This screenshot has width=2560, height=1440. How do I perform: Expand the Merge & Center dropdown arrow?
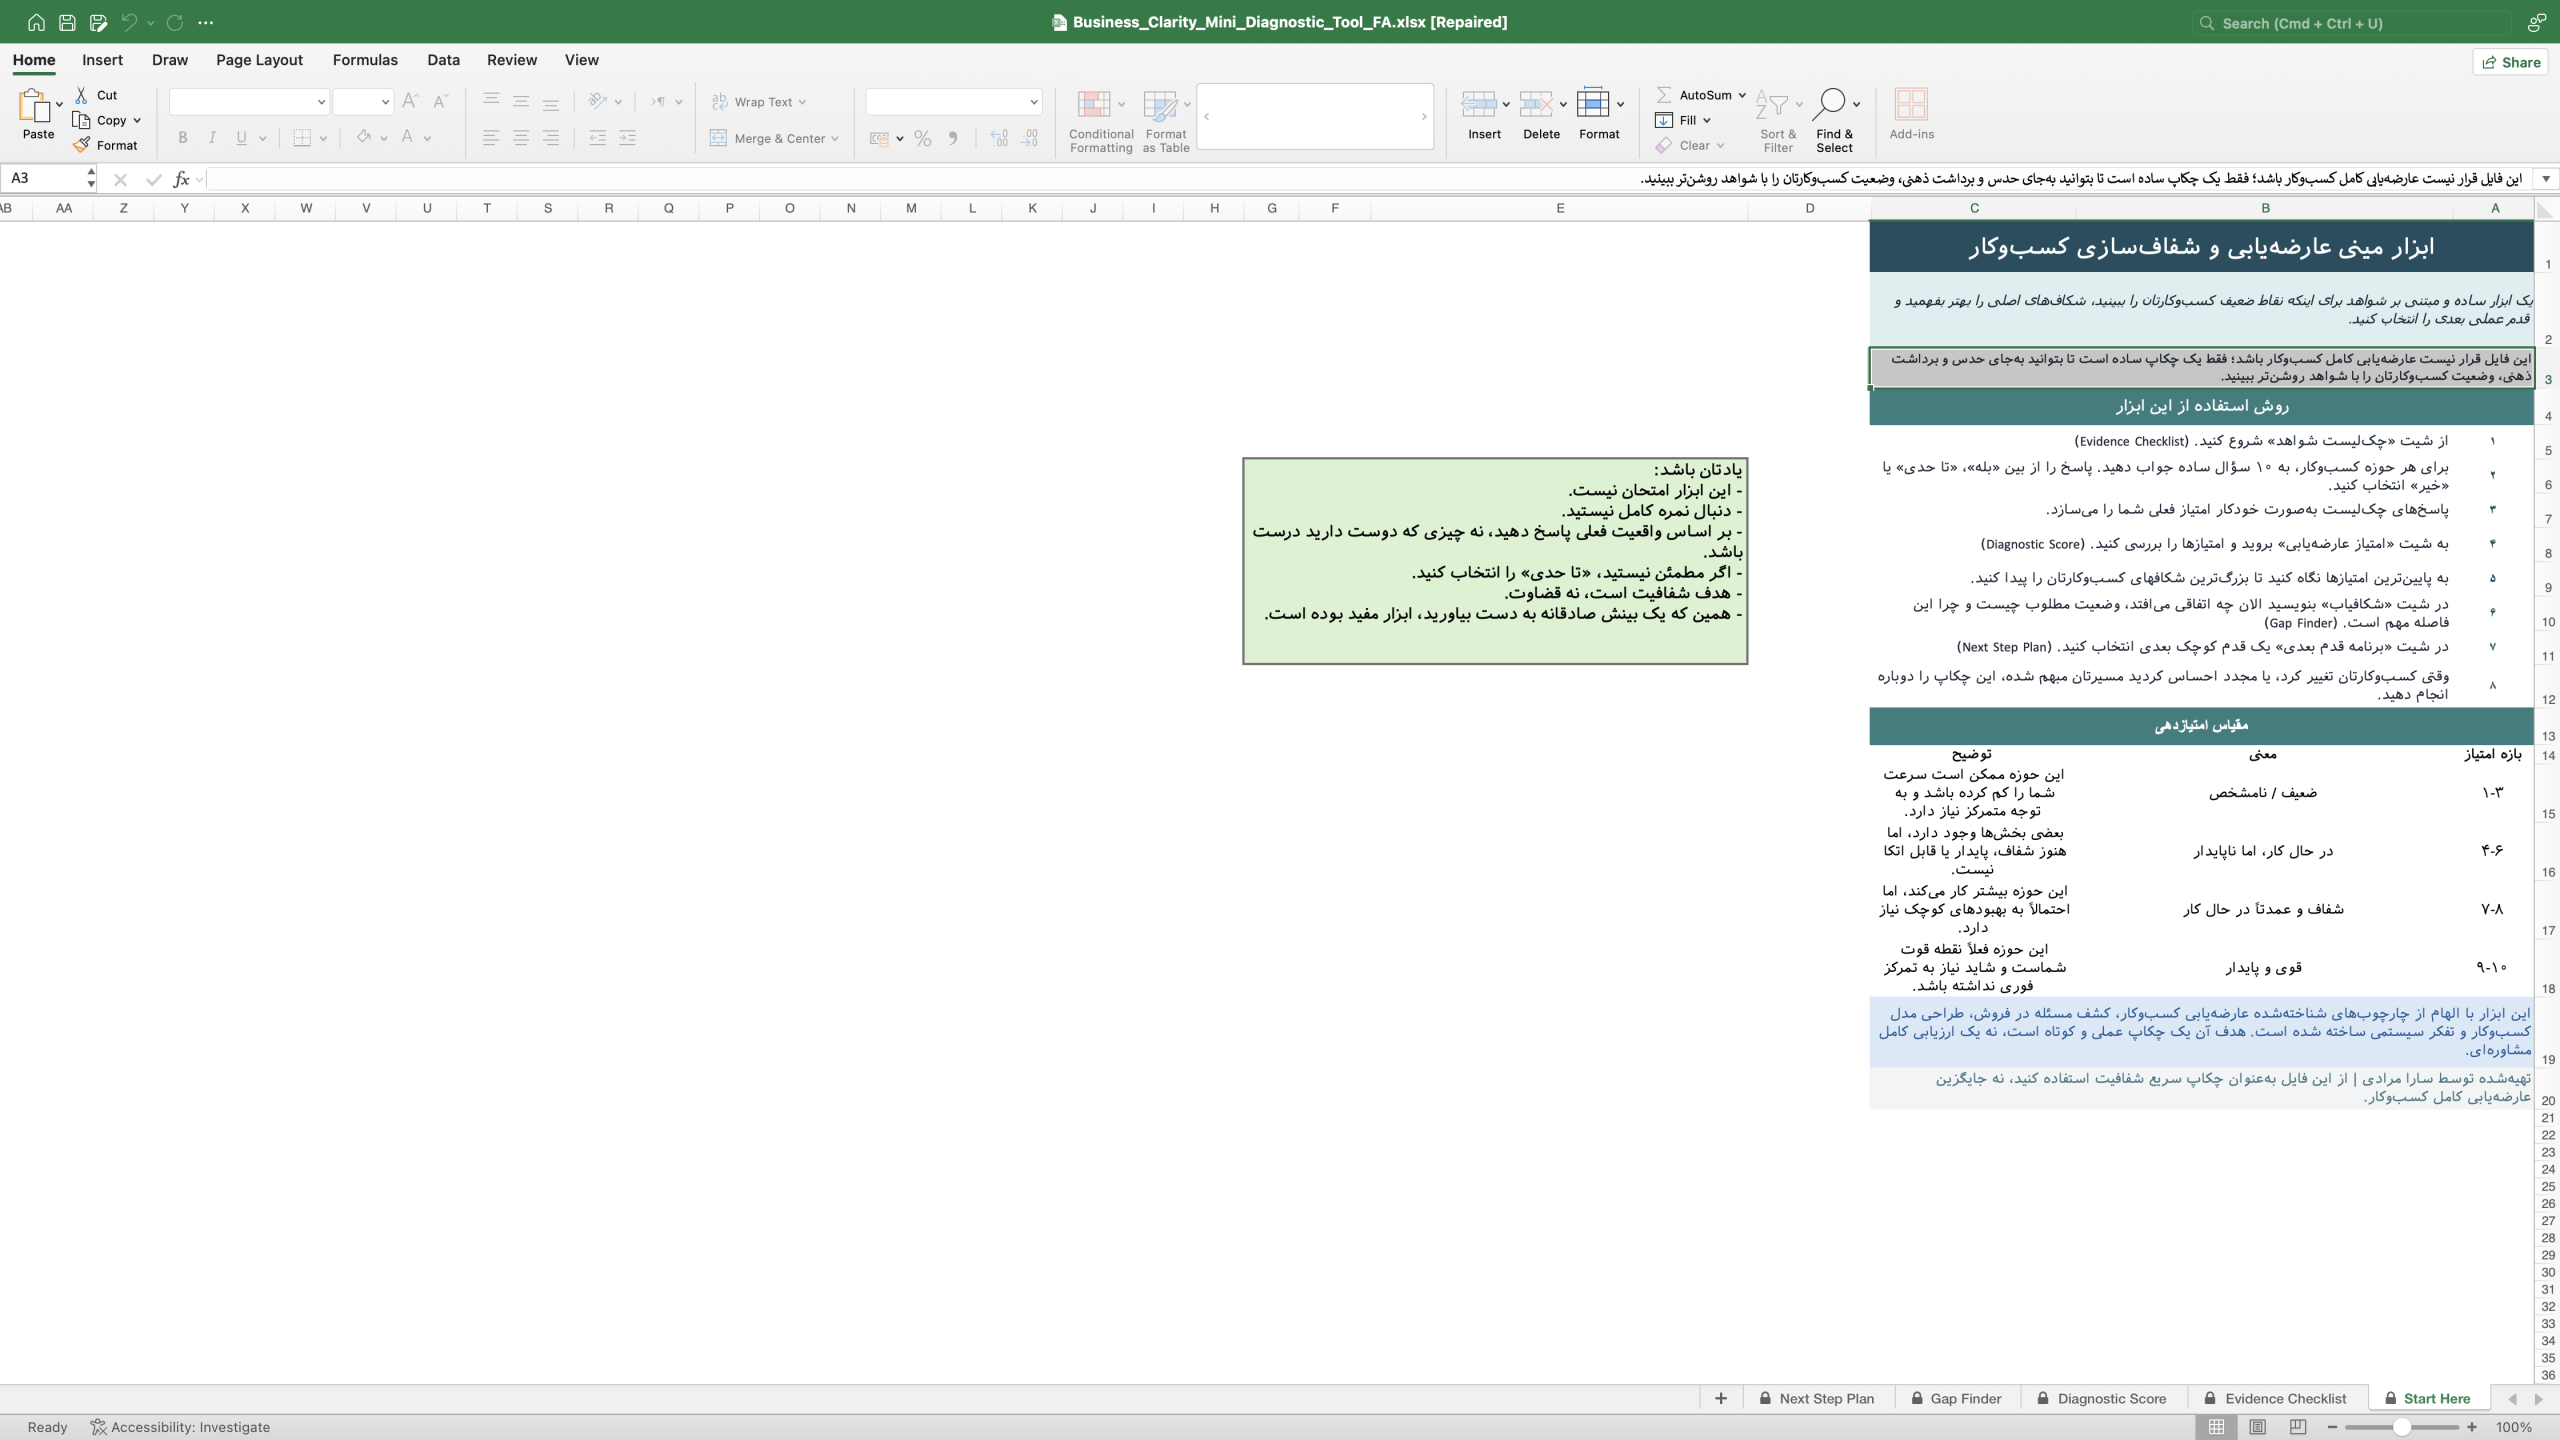pyautogui.click(x=835, y=139)
